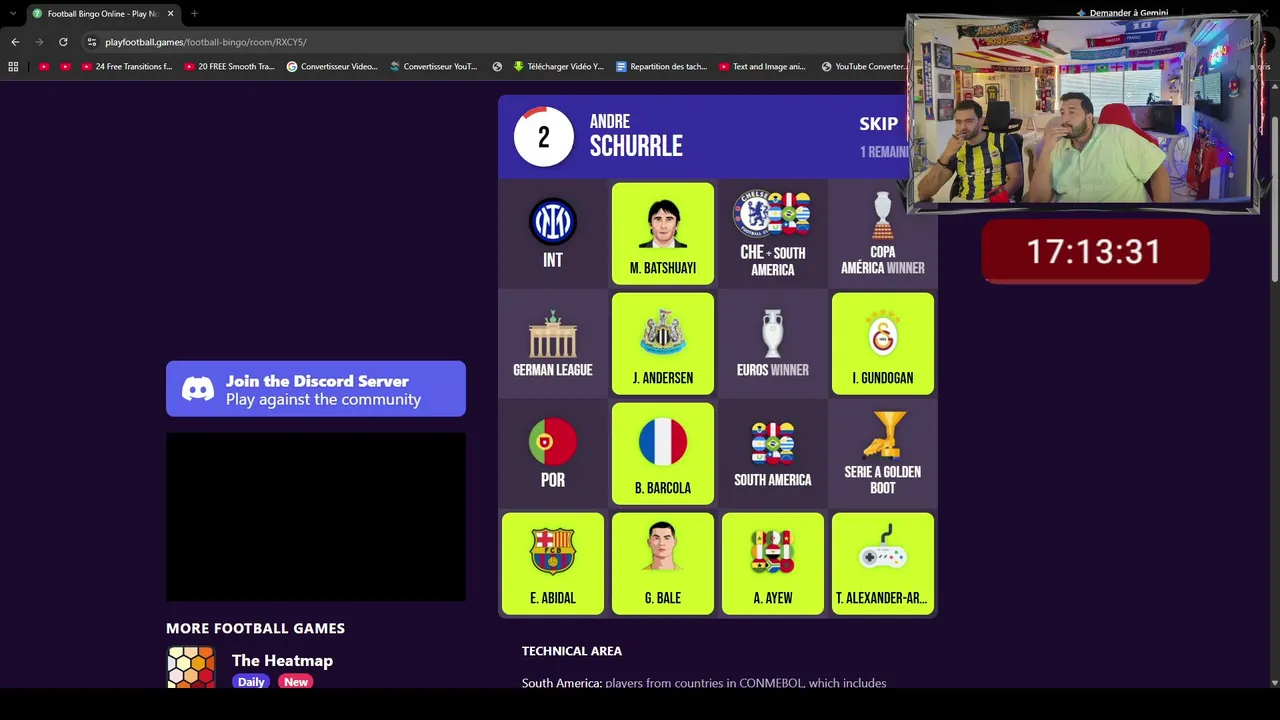Click the MORE FOOTBALL GAMES heading

point(255,628)
